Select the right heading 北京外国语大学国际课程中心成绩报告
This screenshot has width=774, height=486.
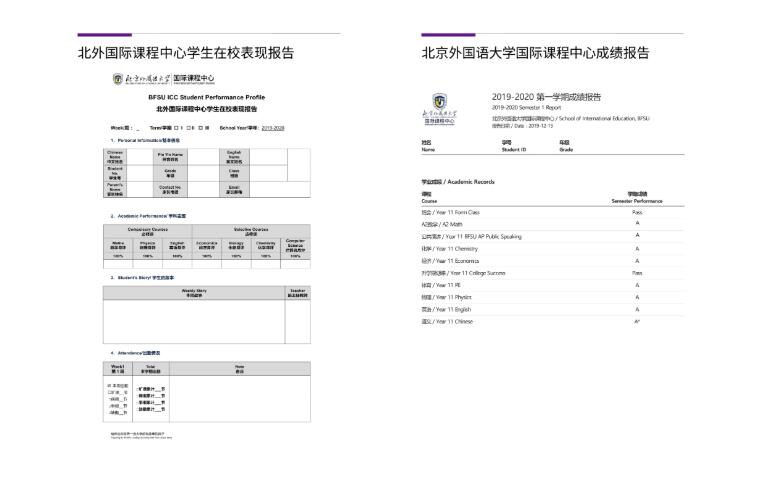coord(535,54)
